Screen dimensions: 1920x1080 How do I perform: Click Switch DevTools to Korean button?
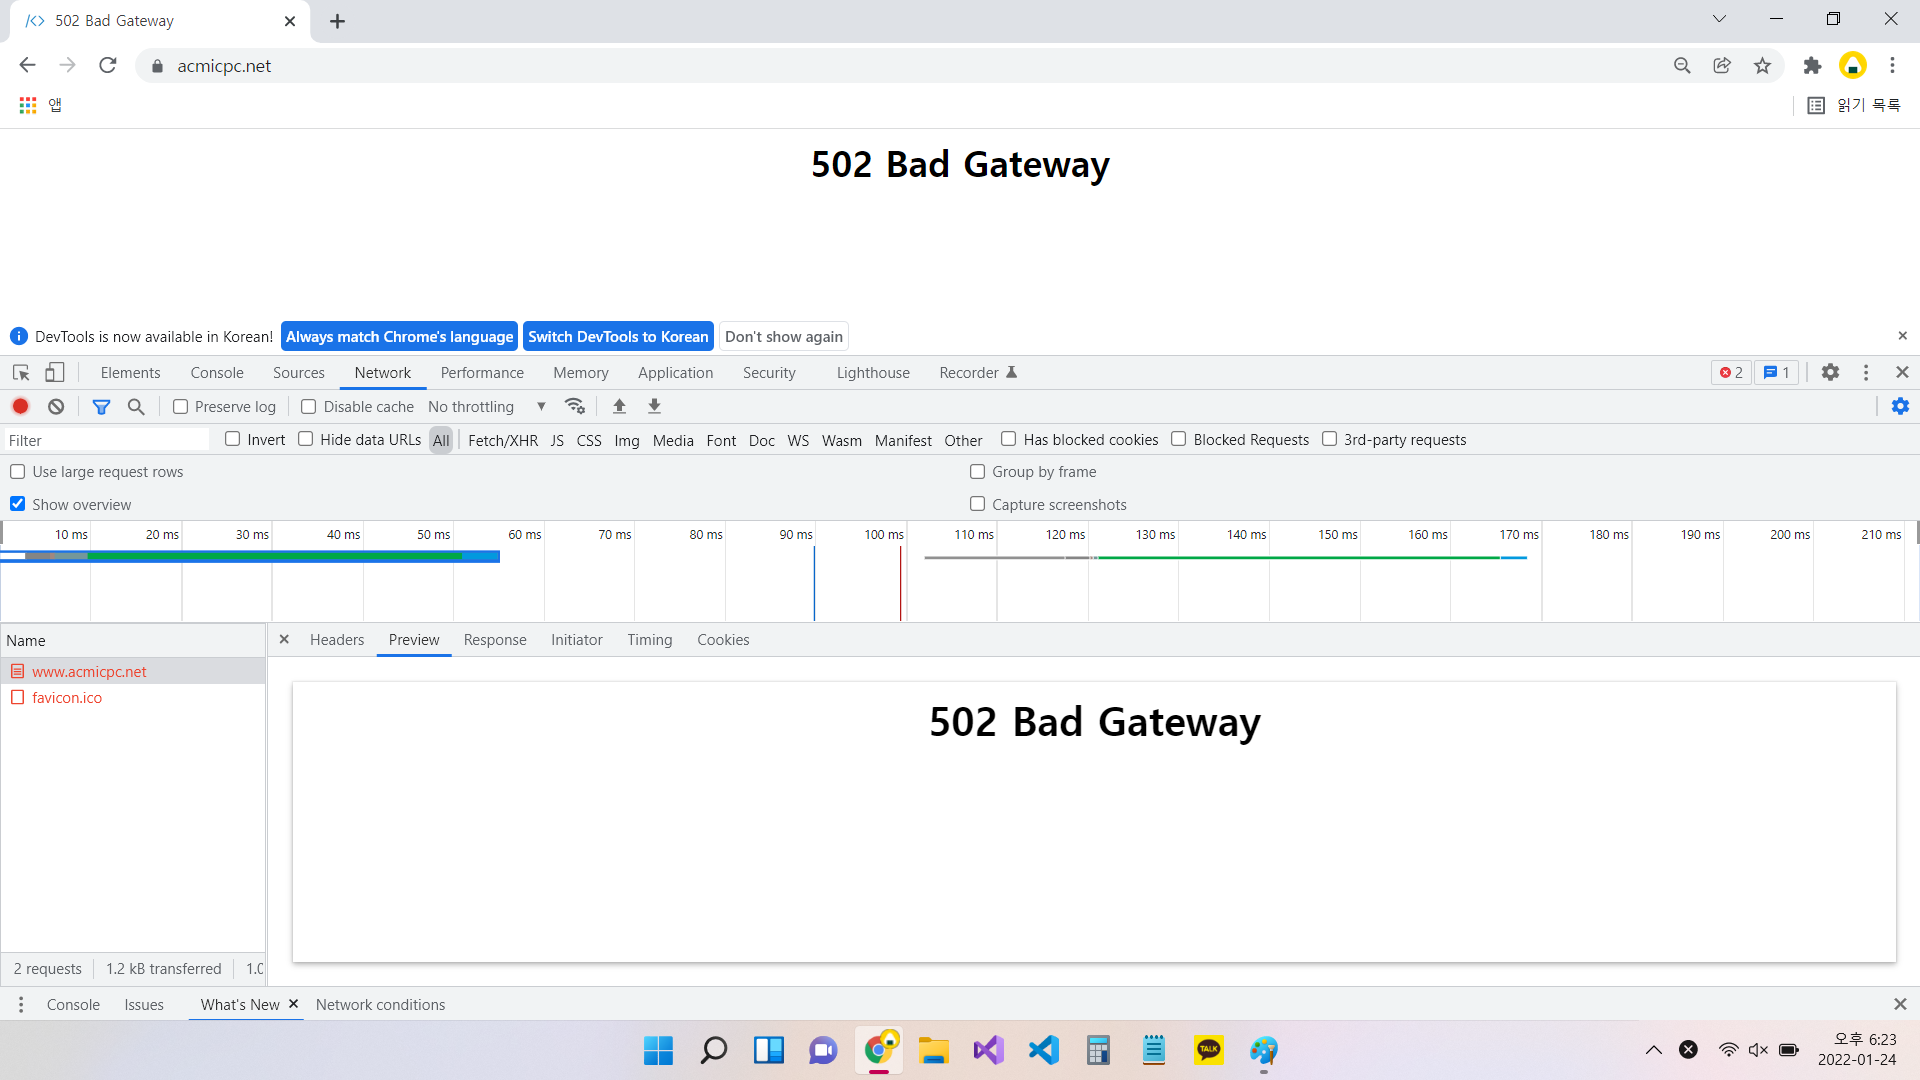pos(618,336)
